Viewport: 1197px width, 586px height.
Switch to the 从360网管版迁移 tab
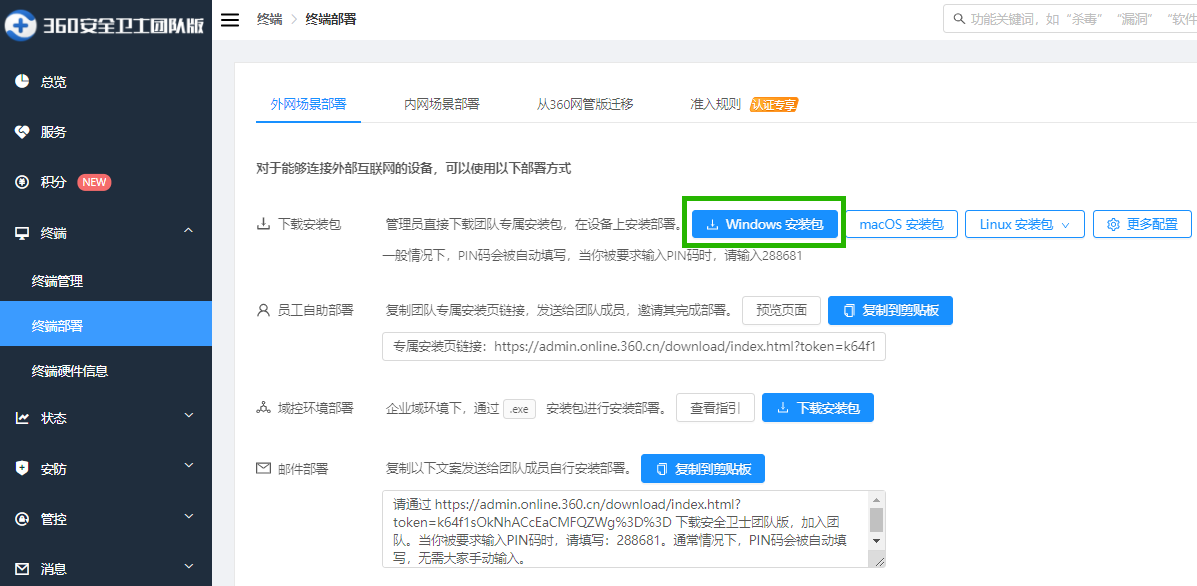[586, 105]
